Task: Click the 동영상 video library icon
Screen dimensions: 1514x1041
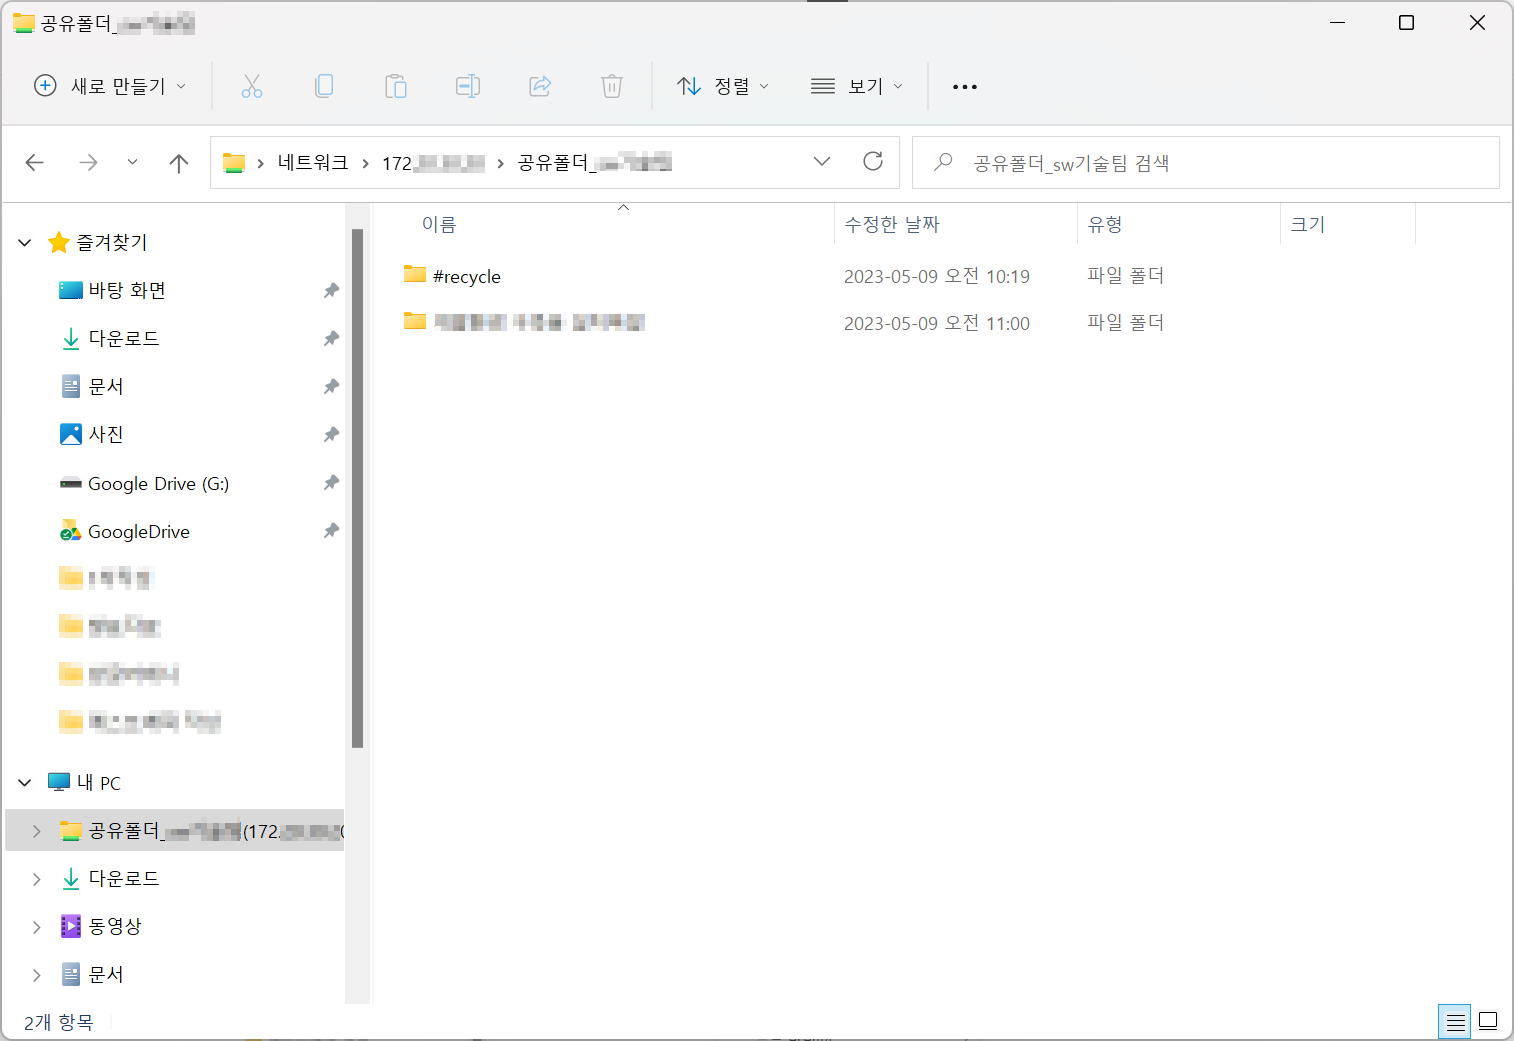Action: [71, 926]
